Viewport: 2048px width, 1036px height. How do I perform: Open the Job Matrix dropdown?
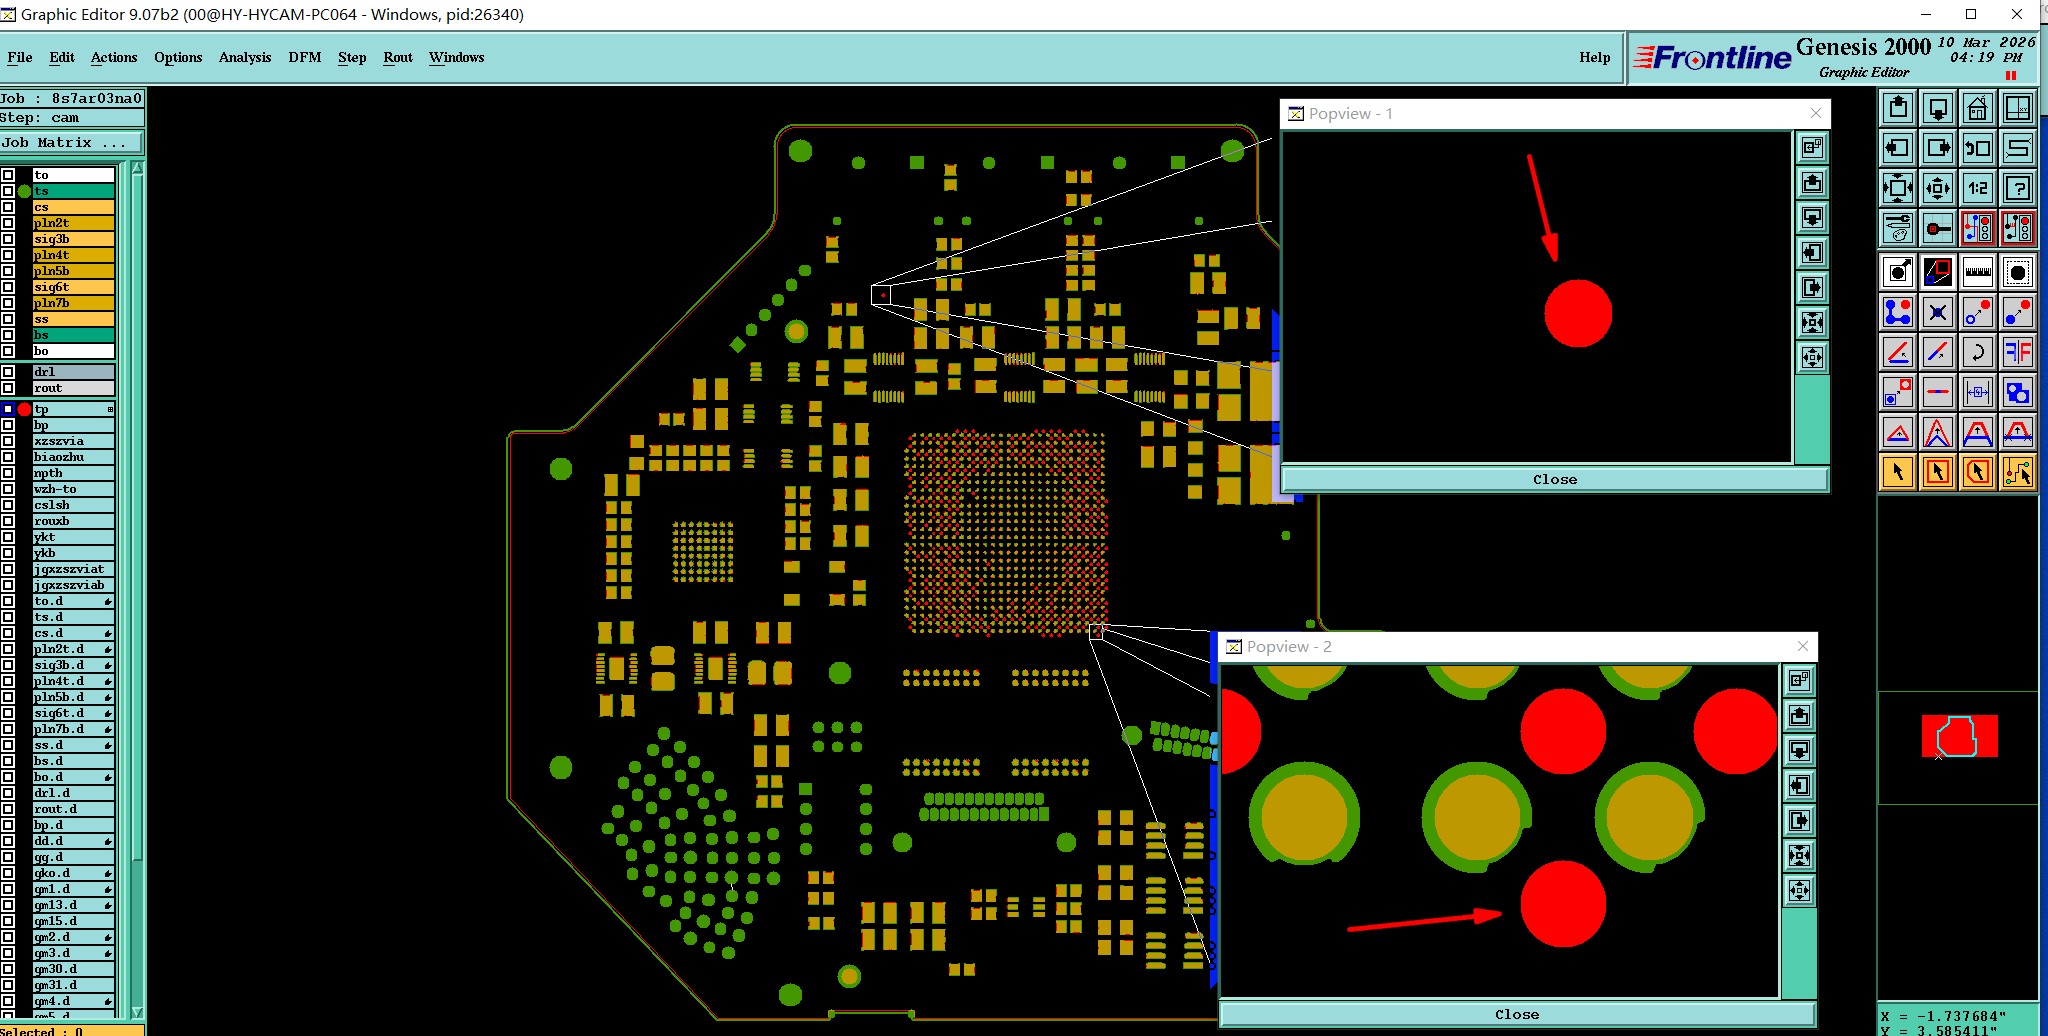(x=72, y=143)
